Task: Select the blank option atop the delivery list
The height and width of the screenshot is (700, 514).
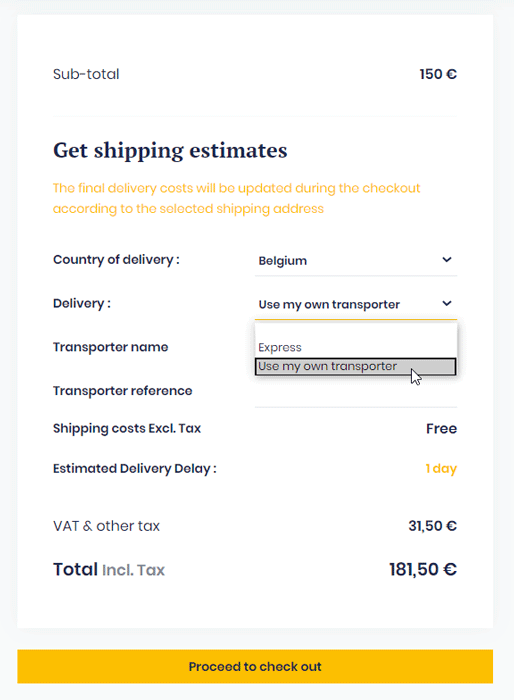Action: pyautogui.click(x=355, y=331)
